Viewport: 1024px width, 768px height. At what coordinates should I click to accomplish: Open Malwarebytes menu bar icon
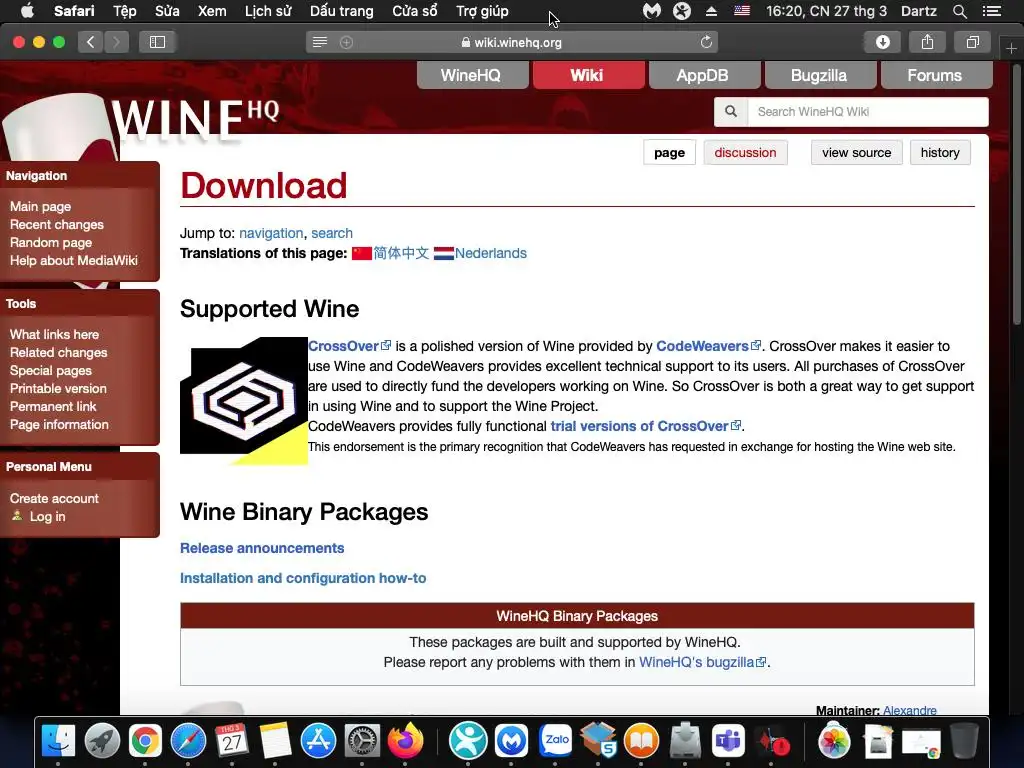click(x=652, y=11)
